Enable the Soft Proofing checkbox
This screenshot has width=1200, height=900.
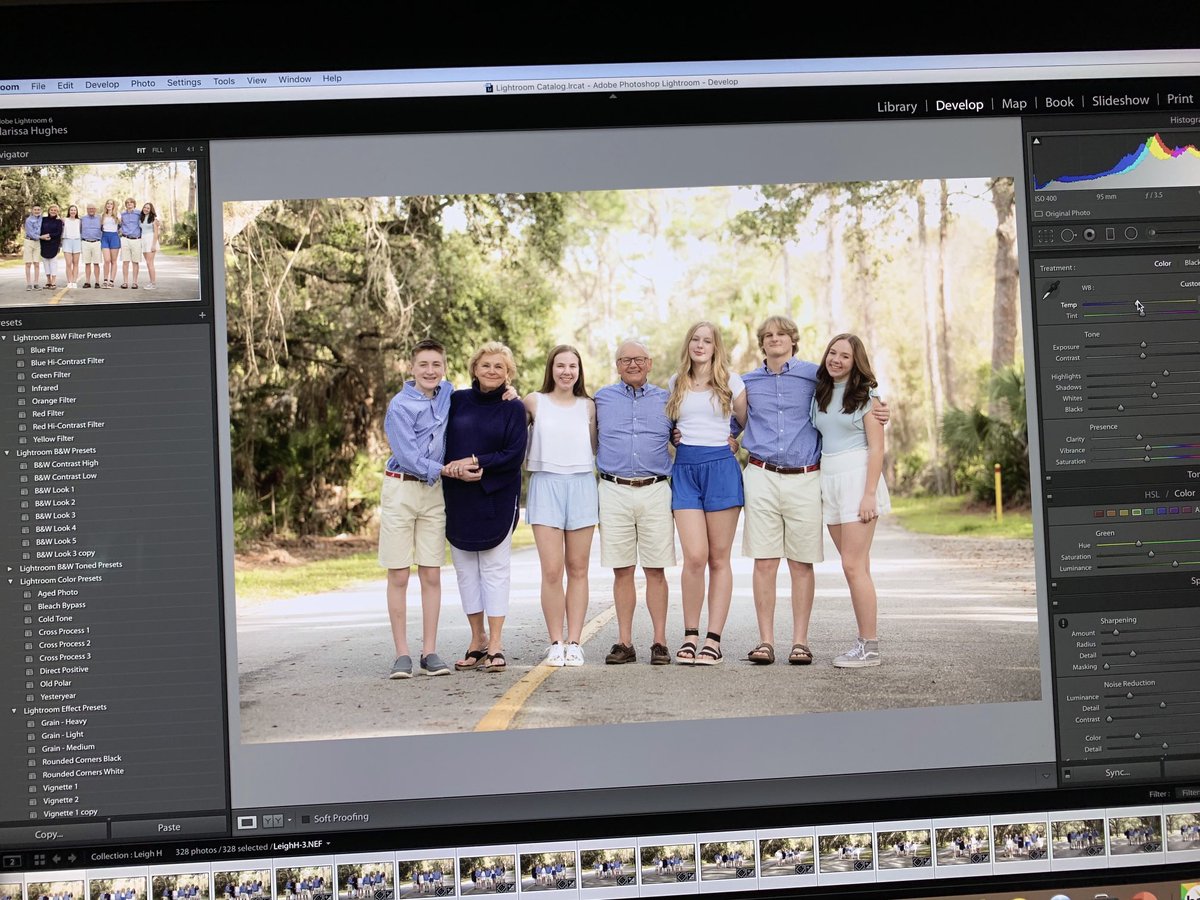point(306,819)
